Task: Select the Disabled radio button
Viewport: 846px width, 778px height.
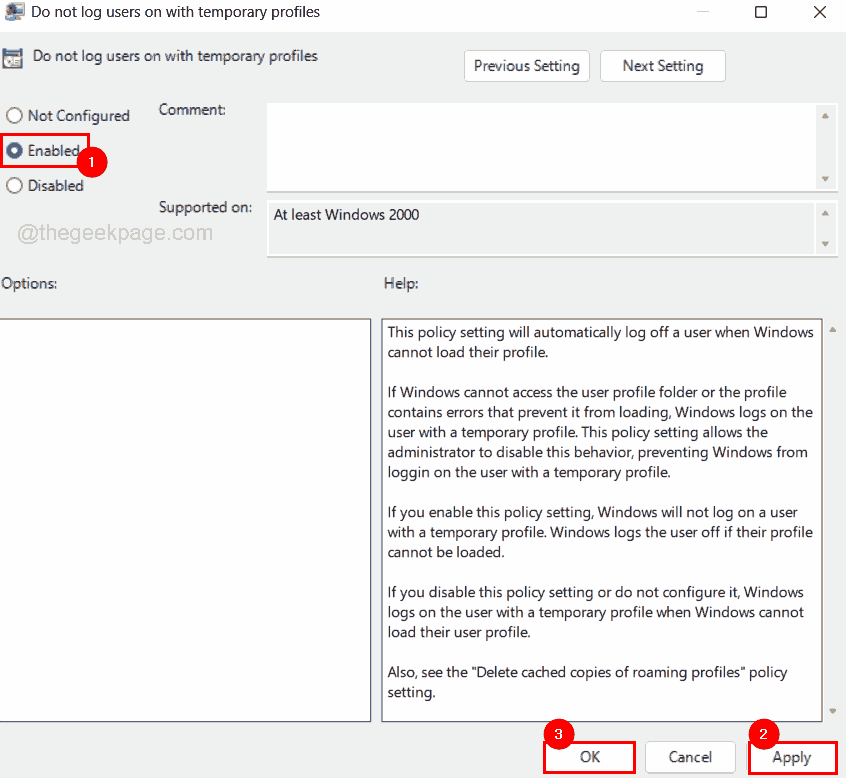Action: pos(13,185)
